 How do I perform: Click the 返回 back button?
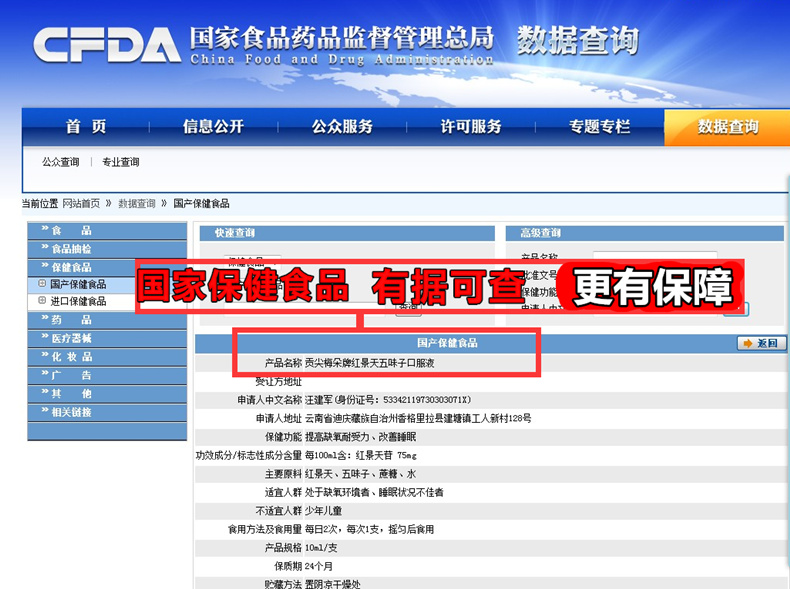point(762,343)
